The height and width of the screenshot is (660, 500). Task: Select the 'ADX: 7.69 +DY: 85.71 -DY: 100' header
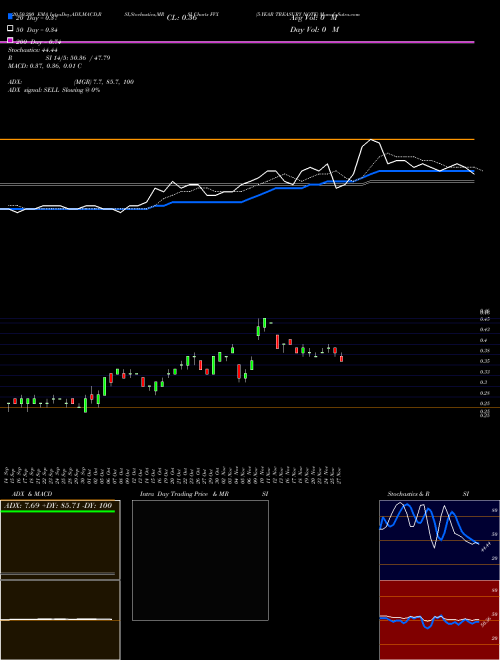coord(57,505)
